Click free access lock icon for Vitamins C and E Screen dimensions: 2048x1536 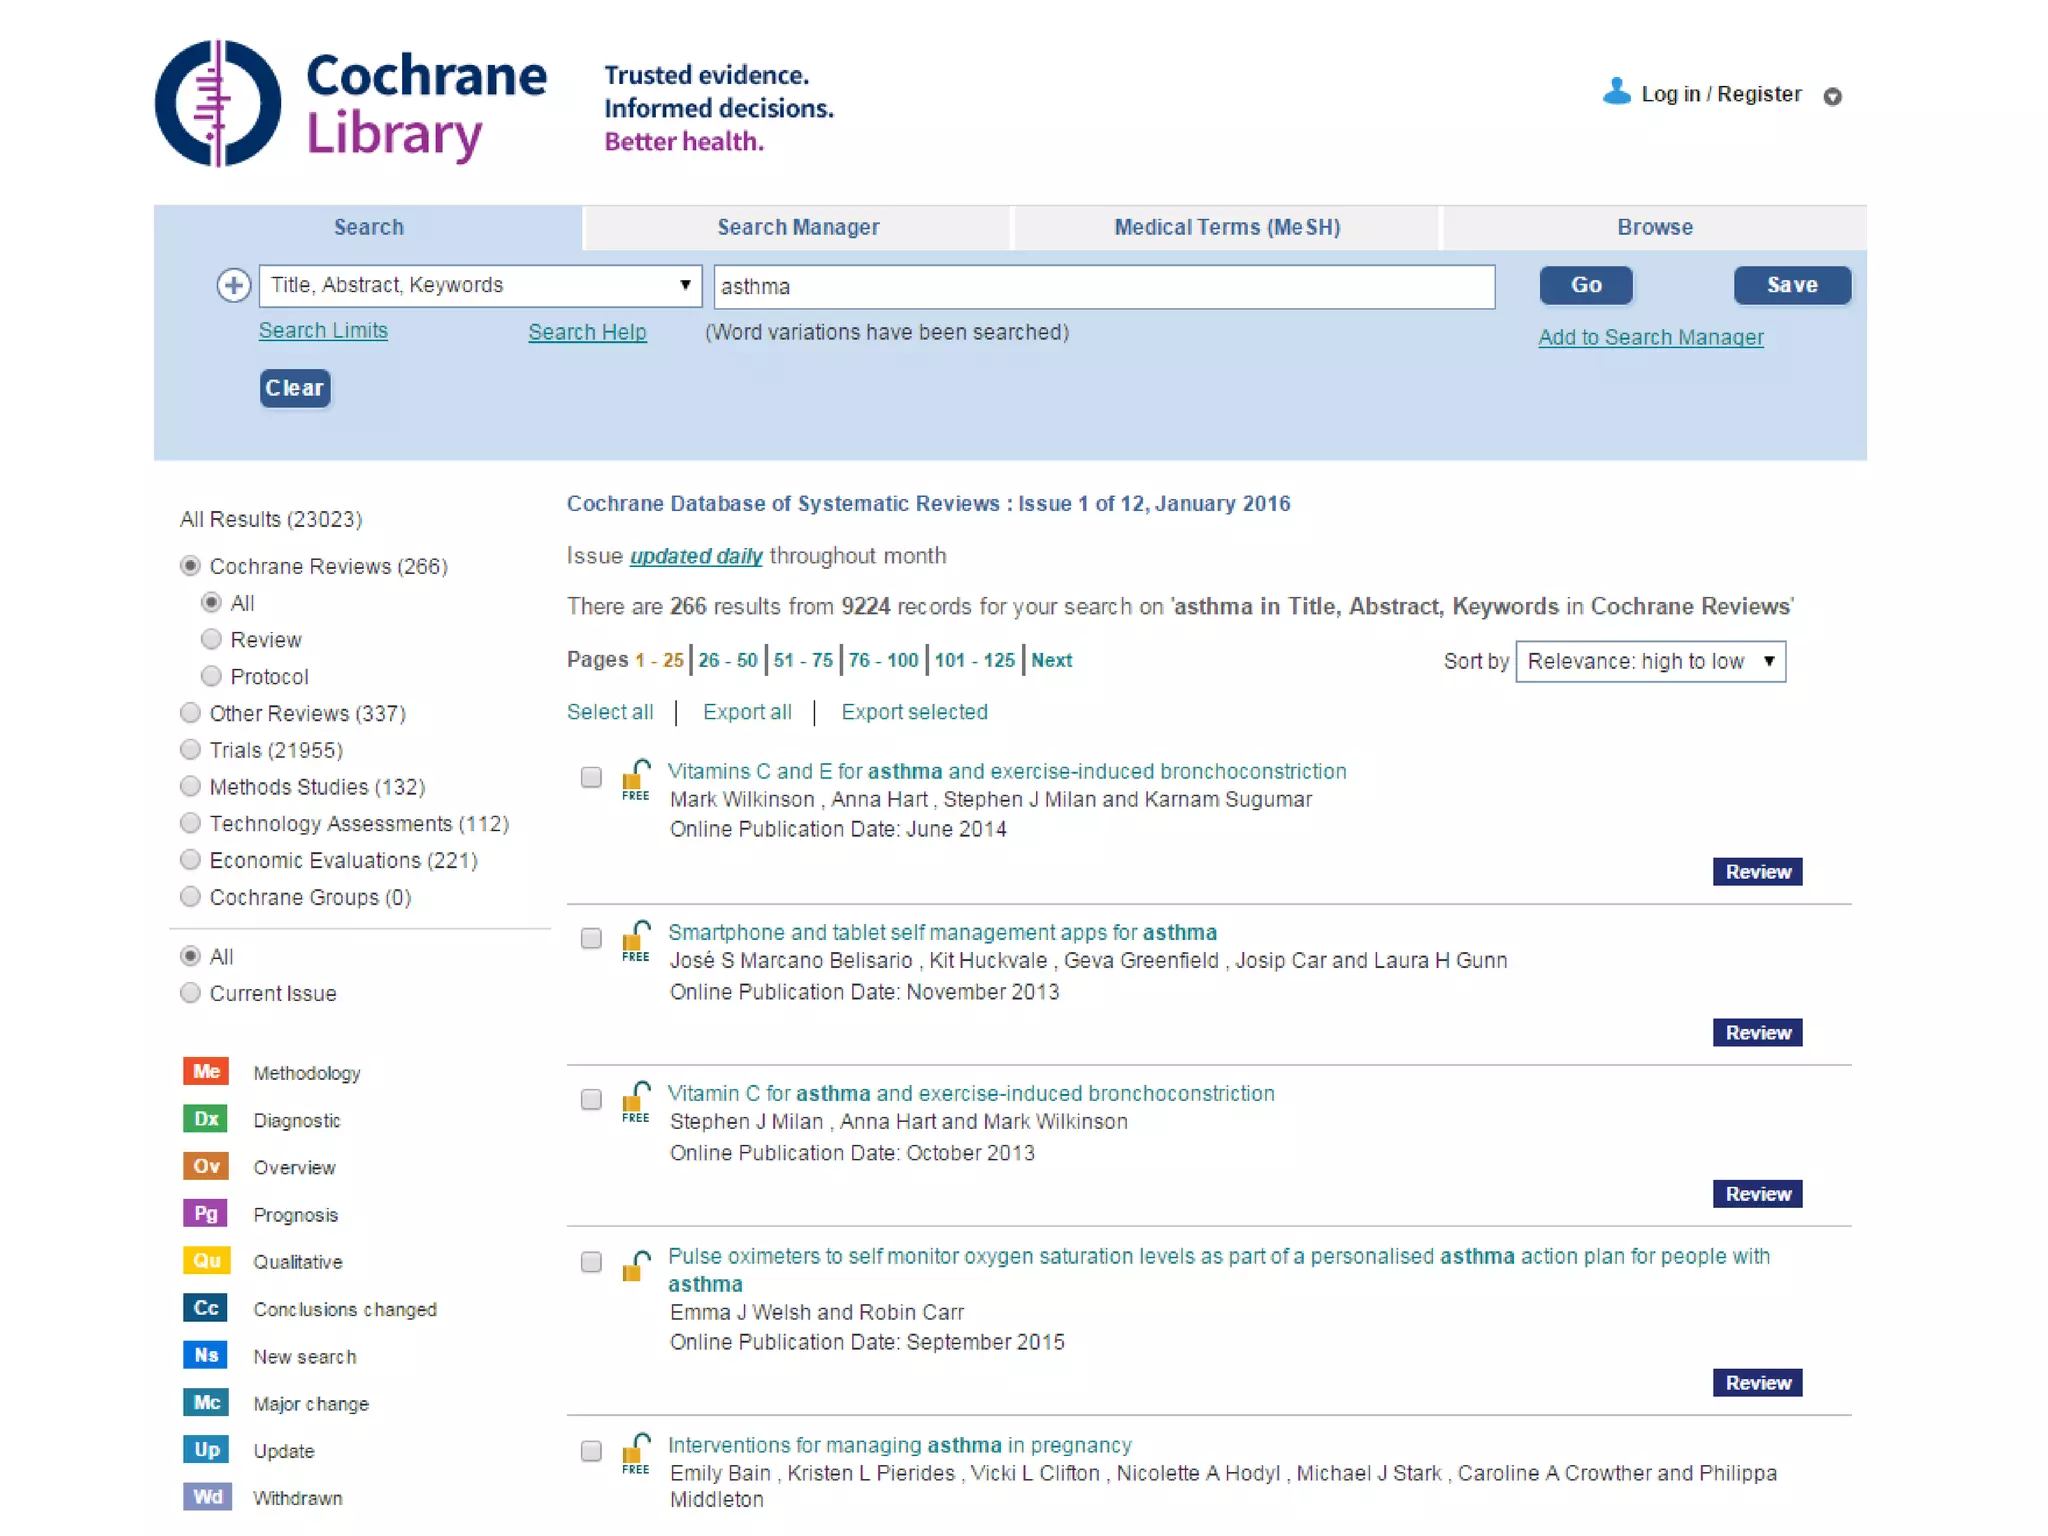pos(635,781)
